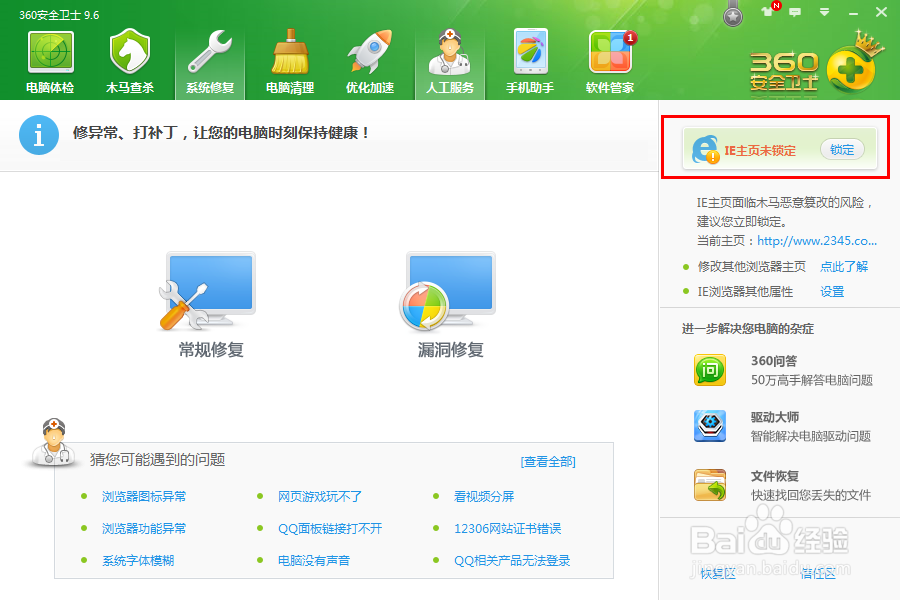
Task: Click 设置 for IE browser properties
Action: pos(832,292)
